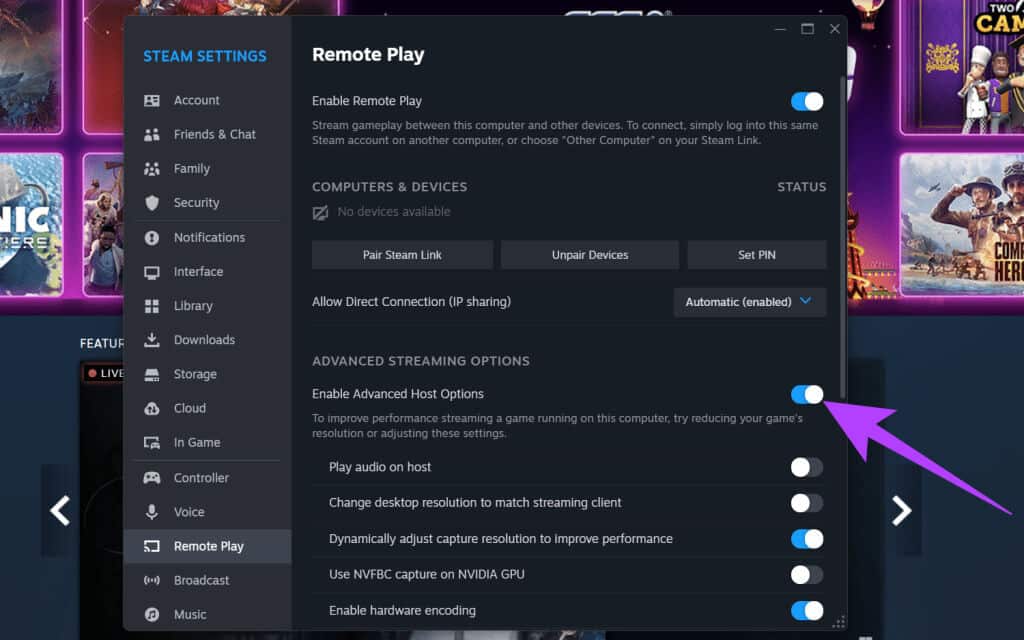
Task: Click the Music note icon
Action: pos(152,615)
